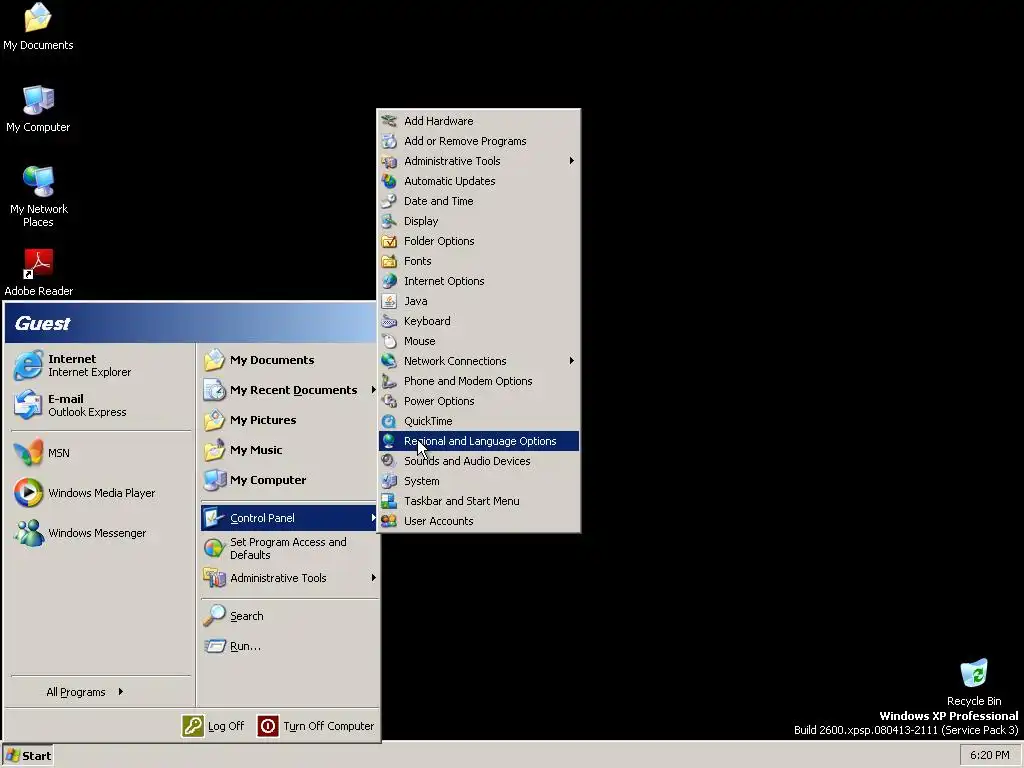Click the QuickTime icon

(389, 421)
